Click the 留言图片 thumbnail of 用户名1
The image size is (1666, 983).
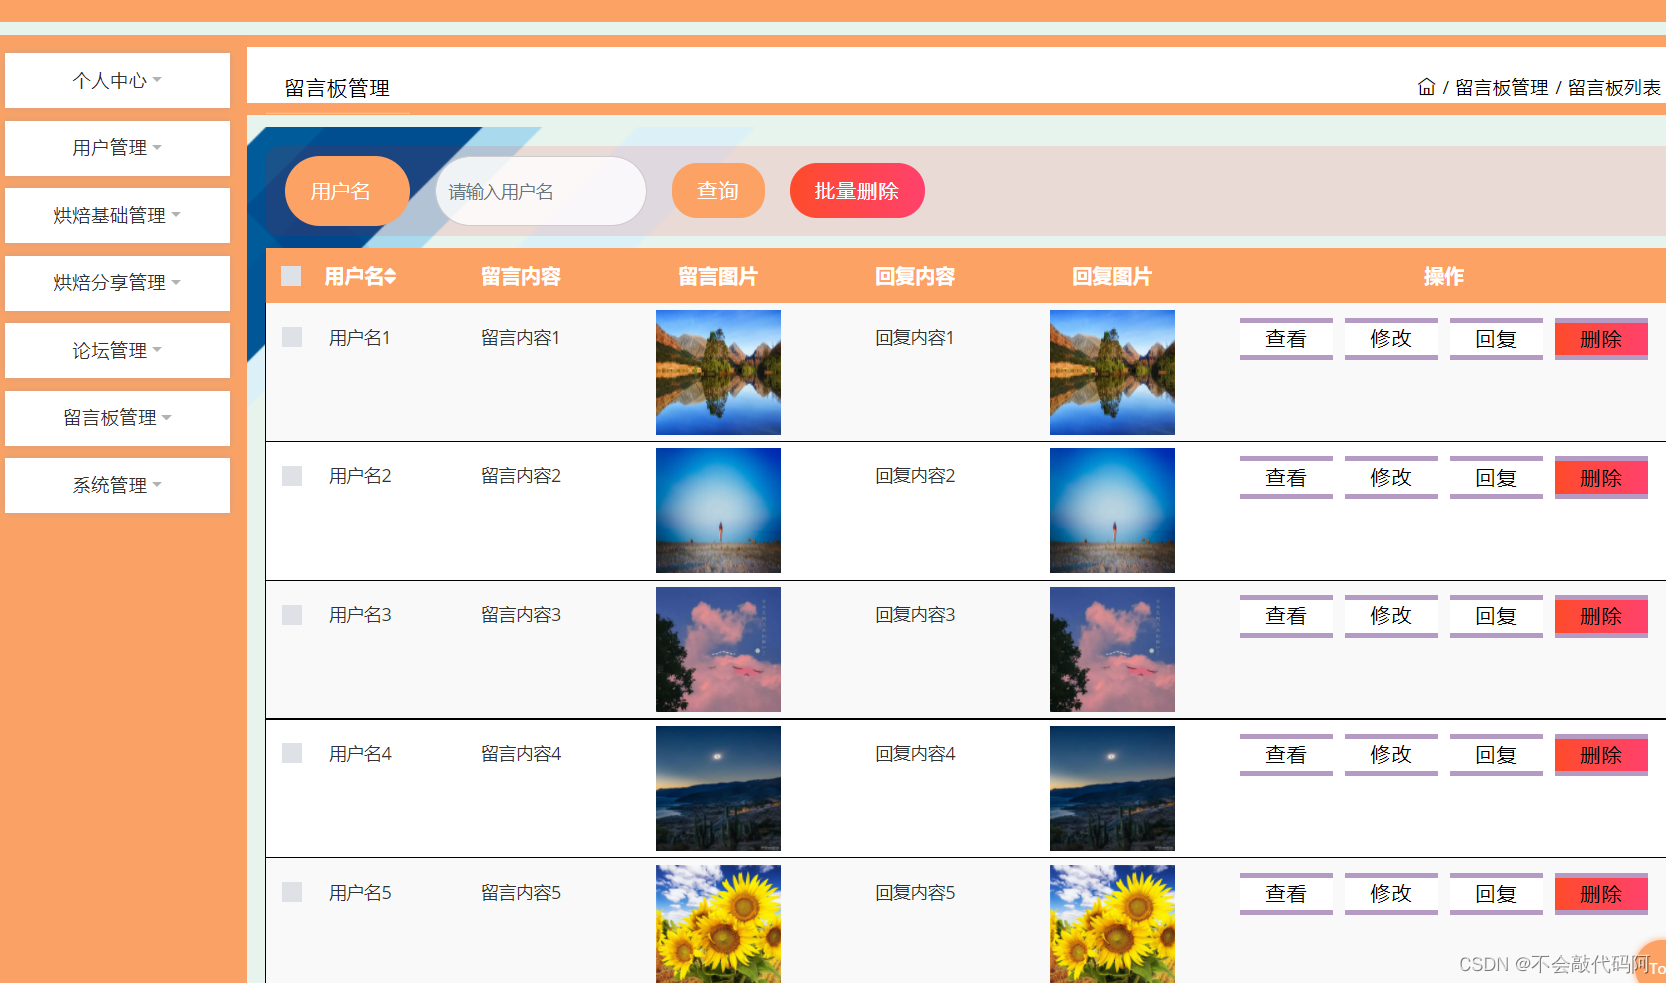coord(718,372)
